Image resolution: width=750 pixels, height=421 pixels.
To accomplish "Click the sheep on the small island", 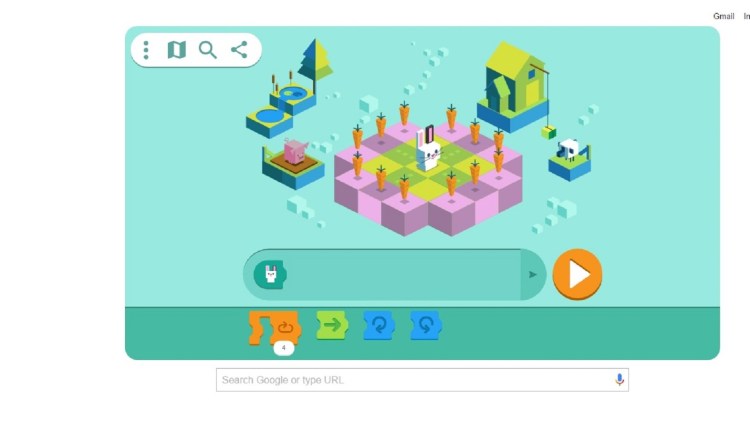I will point(568,150).
